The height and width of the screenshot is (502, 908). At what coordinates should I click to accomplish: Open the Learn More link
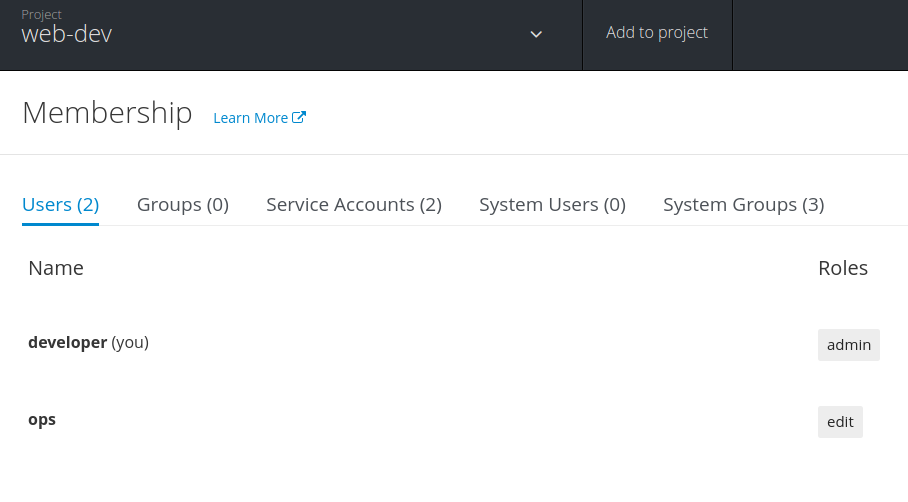tap(251, 118)
